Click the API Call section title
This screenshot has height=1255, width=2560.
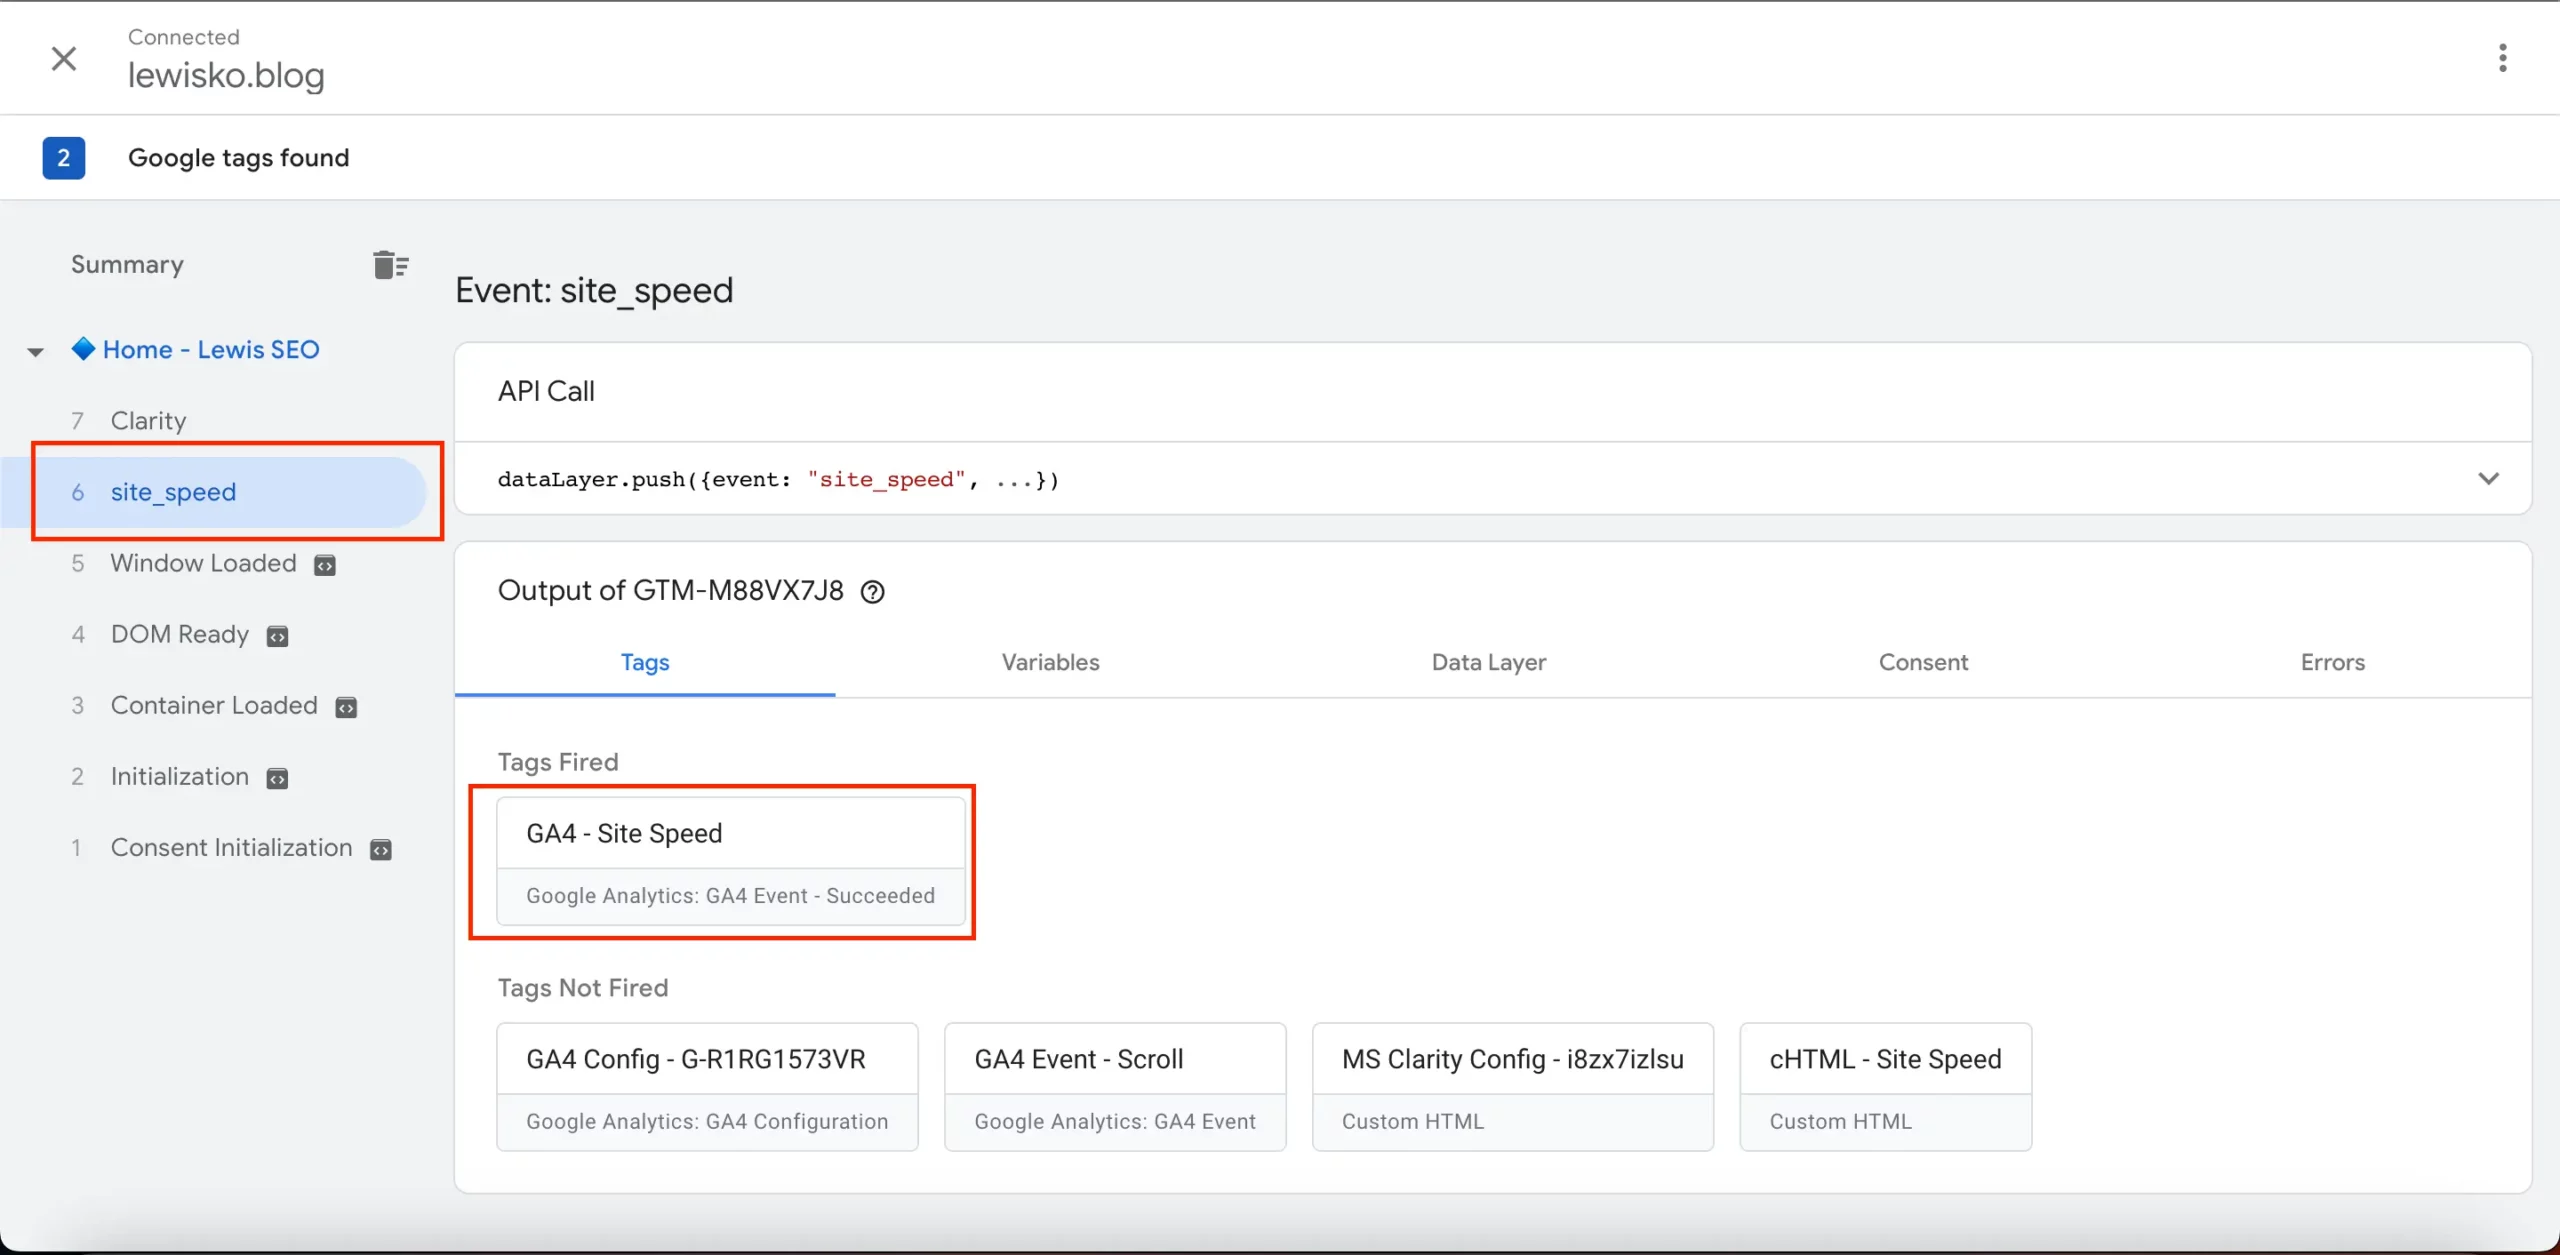coord(546,391)
